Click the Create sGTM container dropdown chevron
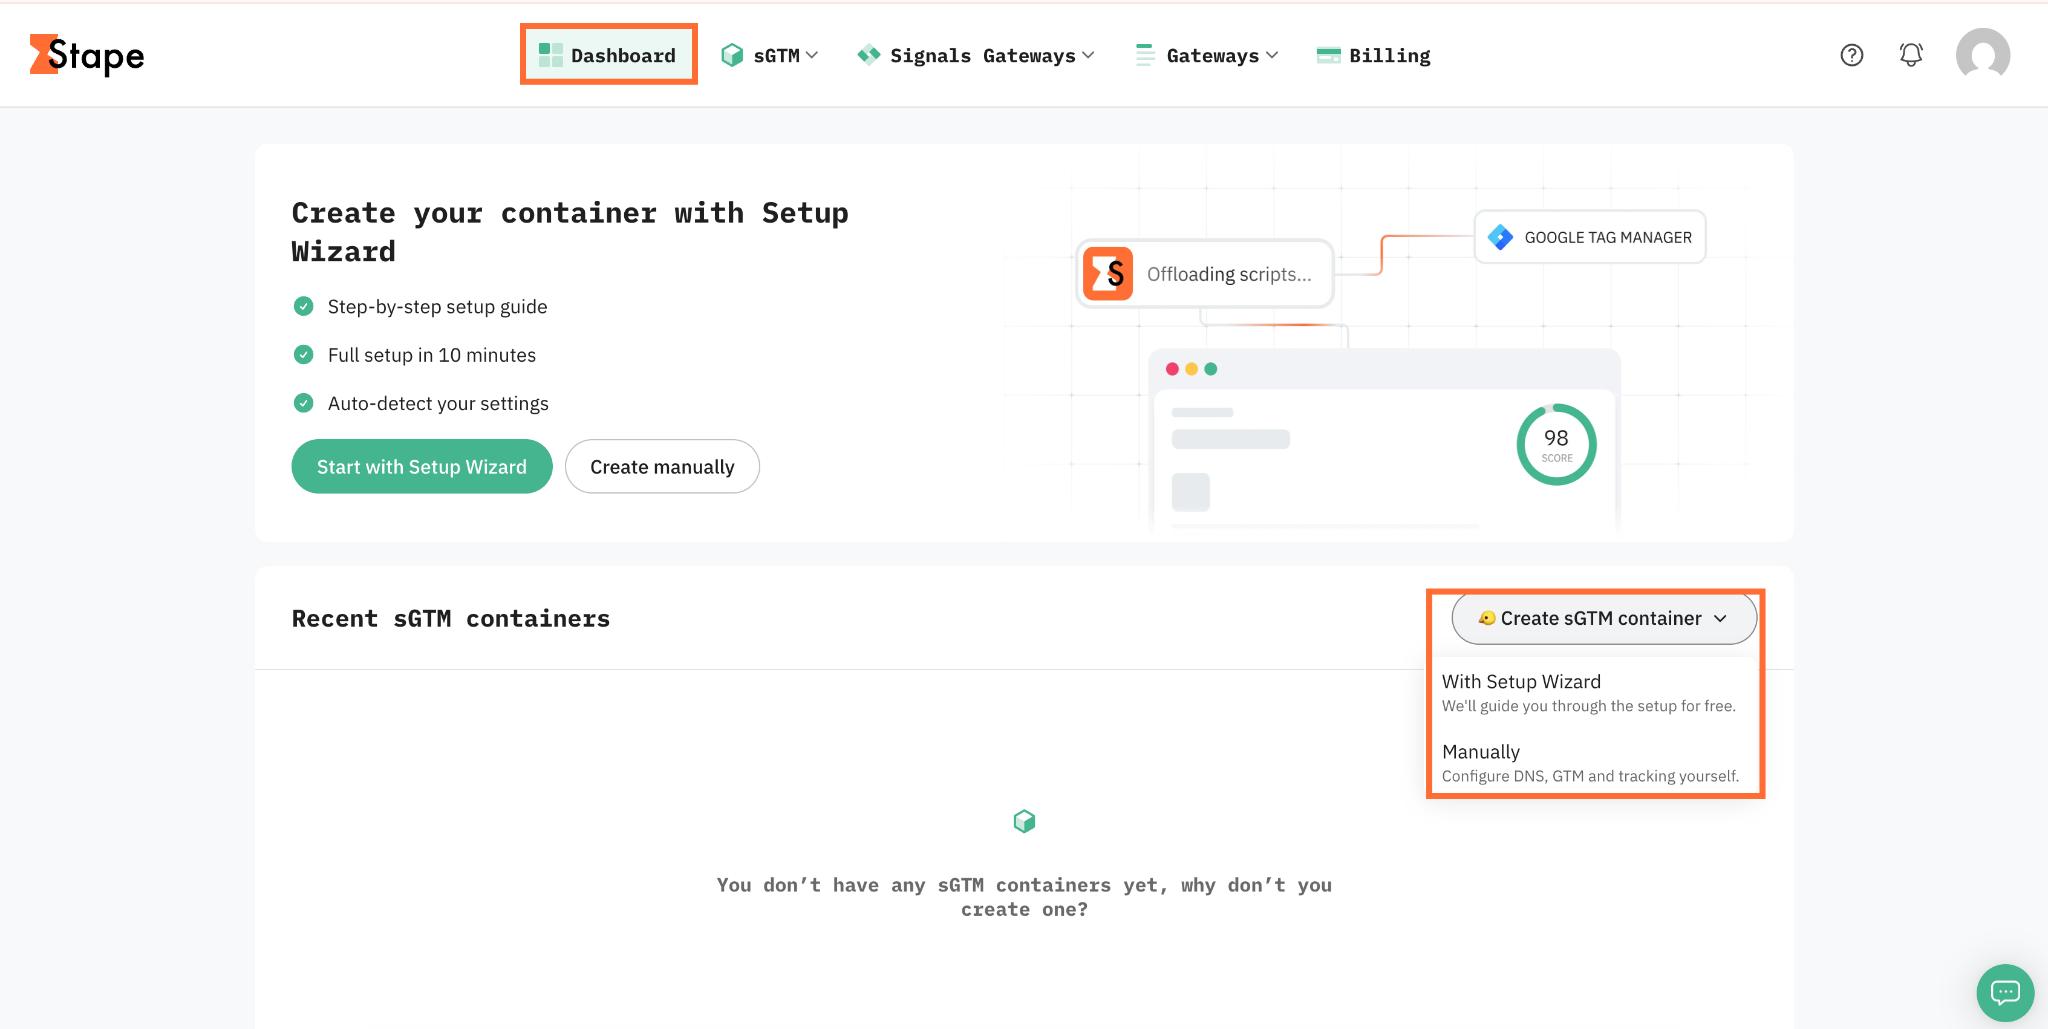 click(x=1720, y=619)
